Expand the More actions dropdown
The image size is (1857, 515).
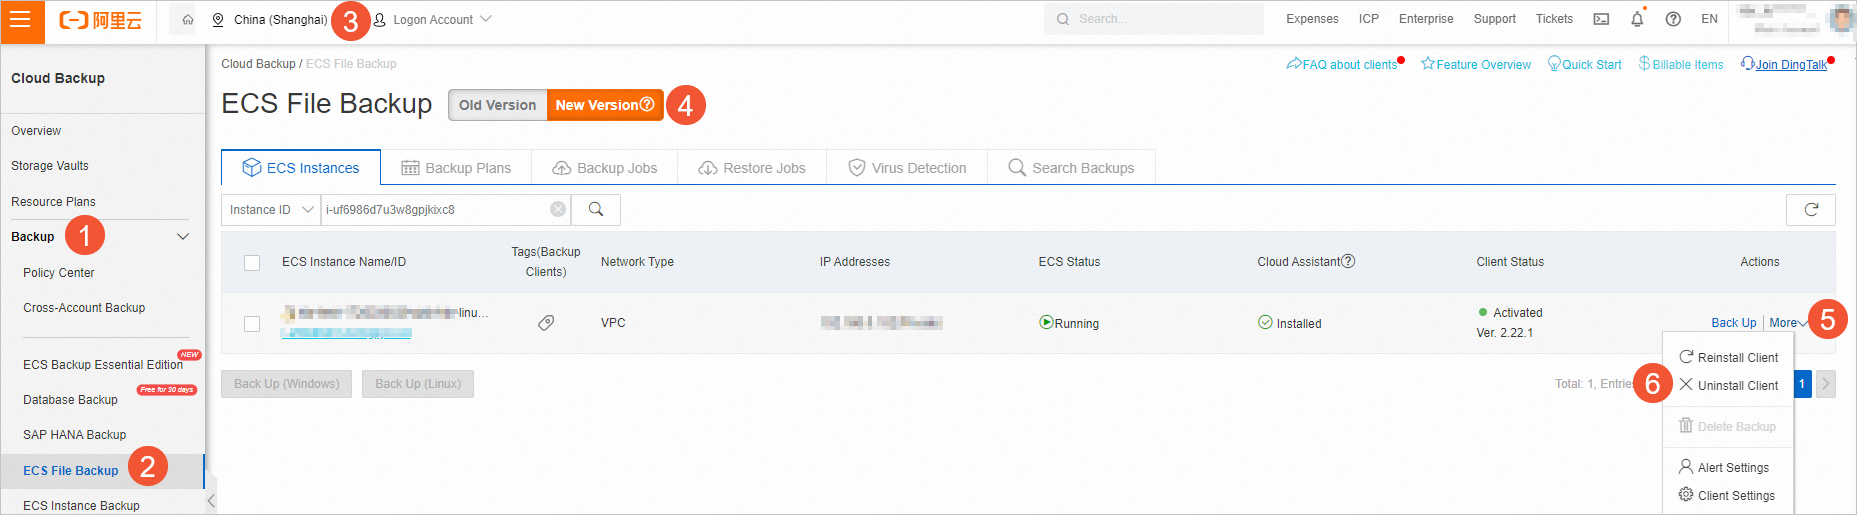click(1788, 323)
